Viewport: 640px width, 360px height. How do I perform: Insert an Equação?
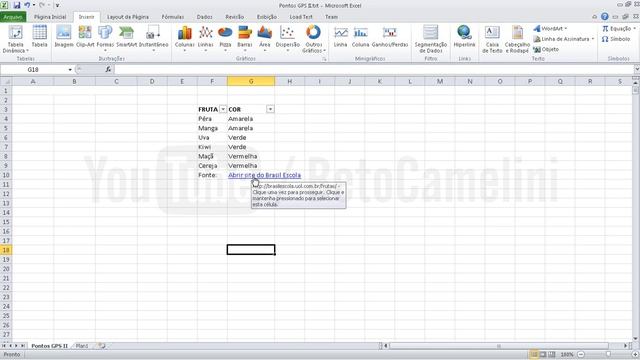click(619, 29)
